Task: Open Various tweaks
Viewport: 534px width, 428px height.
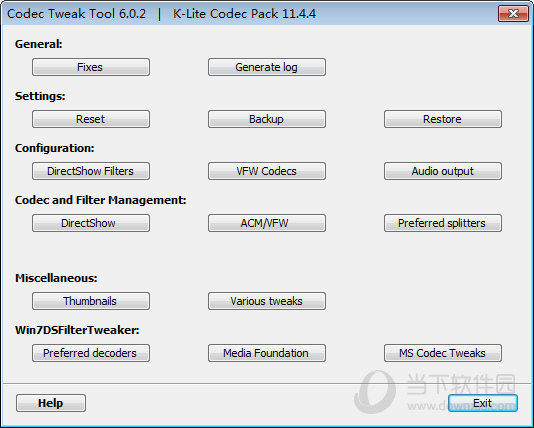Action: [267, 301]
